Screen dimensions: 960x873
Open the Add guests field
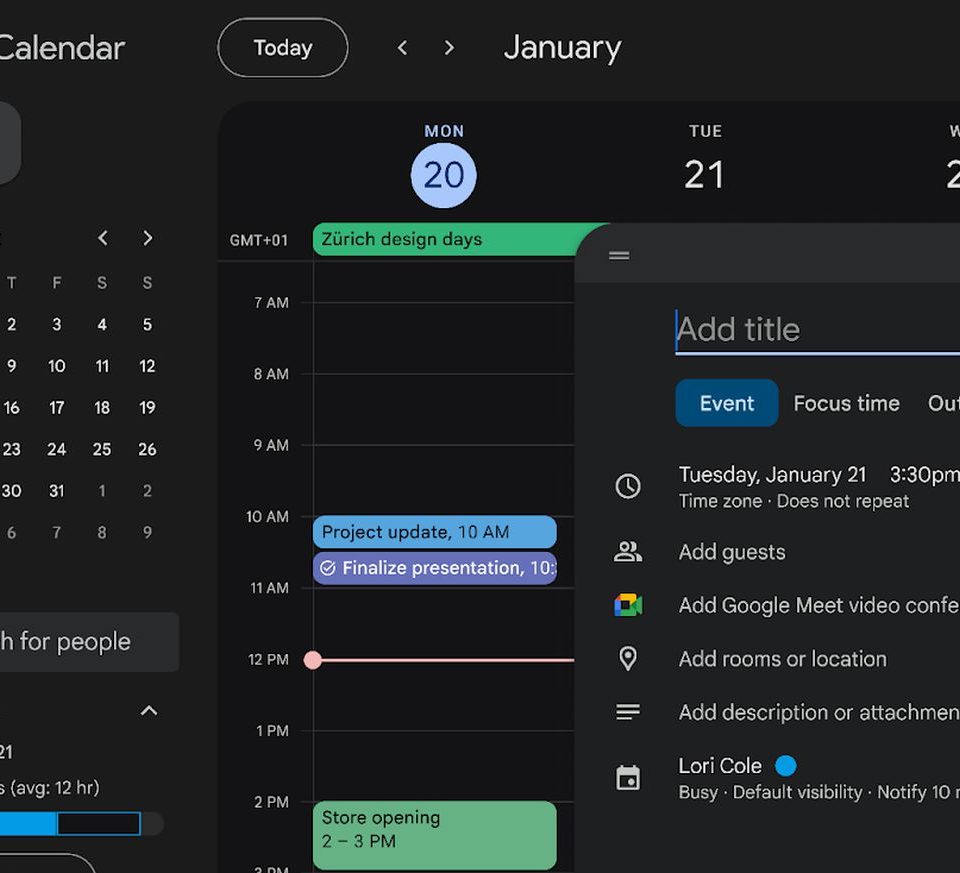pos(732,552)
